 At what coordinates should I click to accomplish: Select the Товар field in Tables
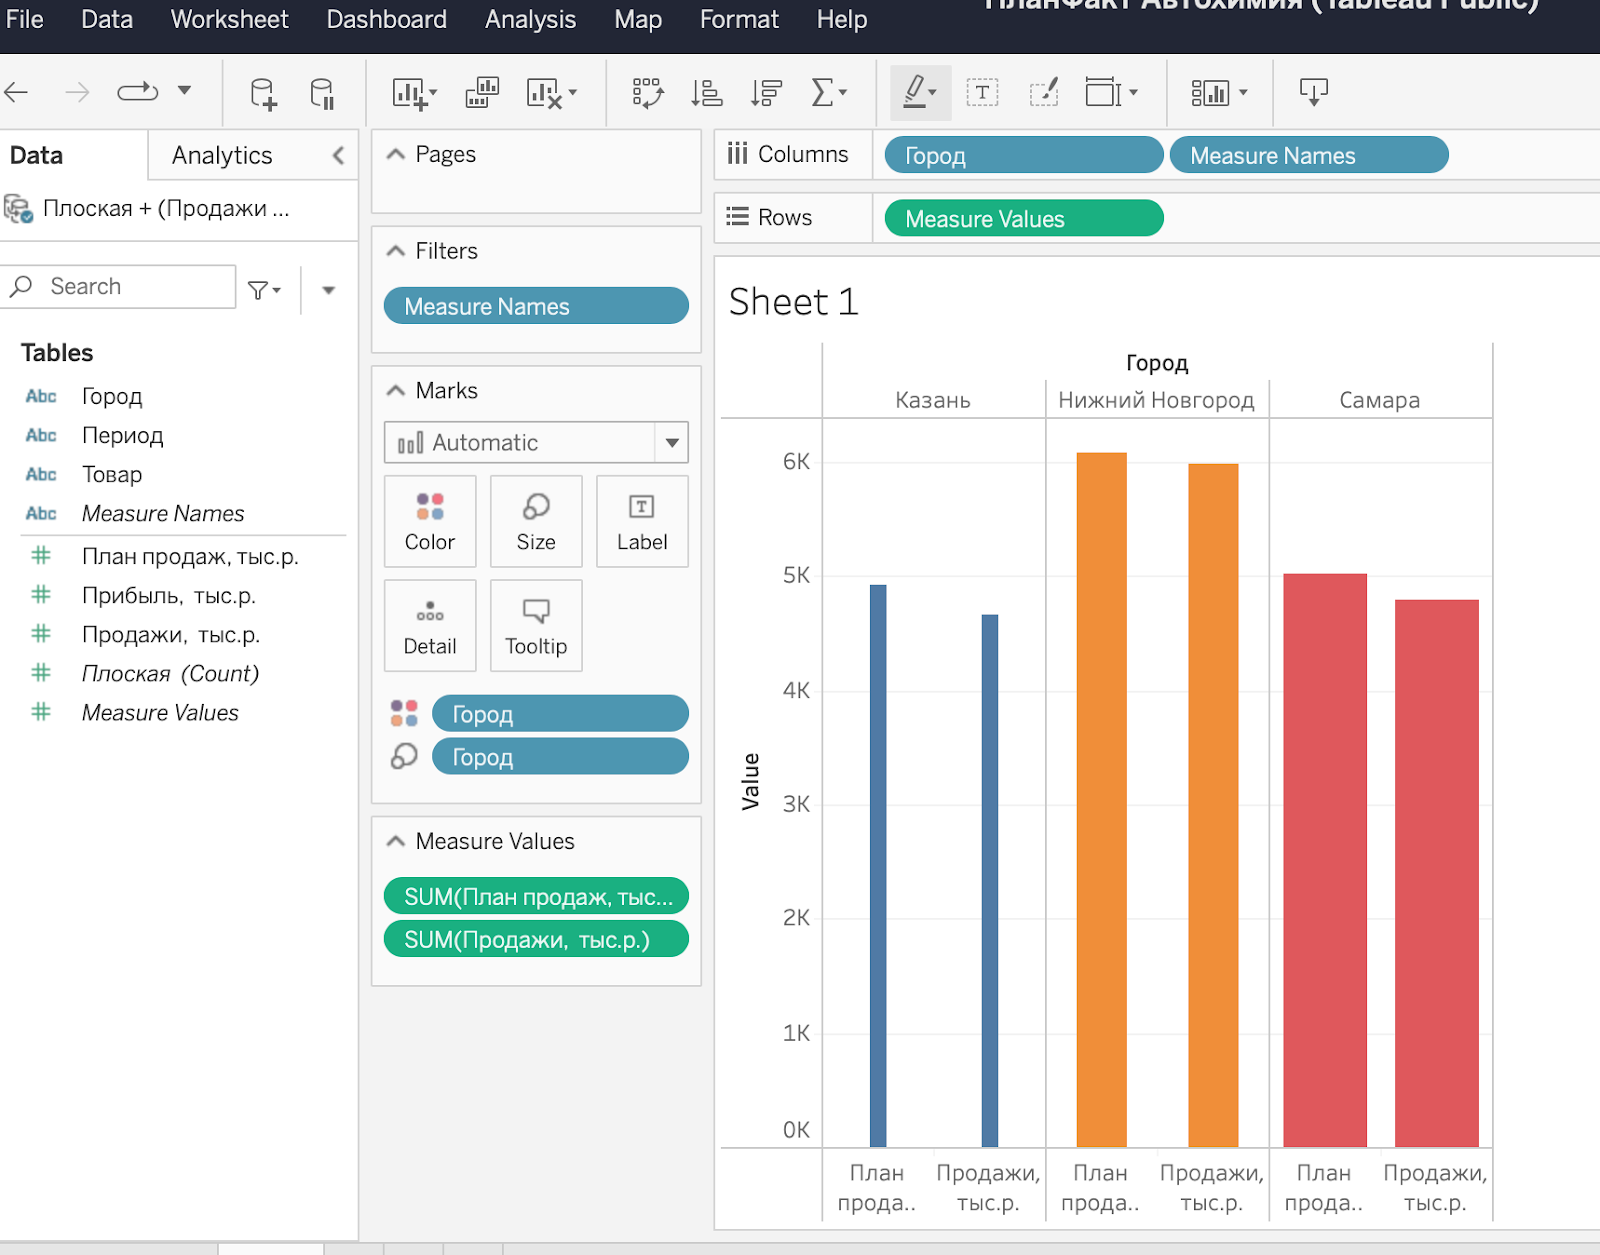coord(112,474)
